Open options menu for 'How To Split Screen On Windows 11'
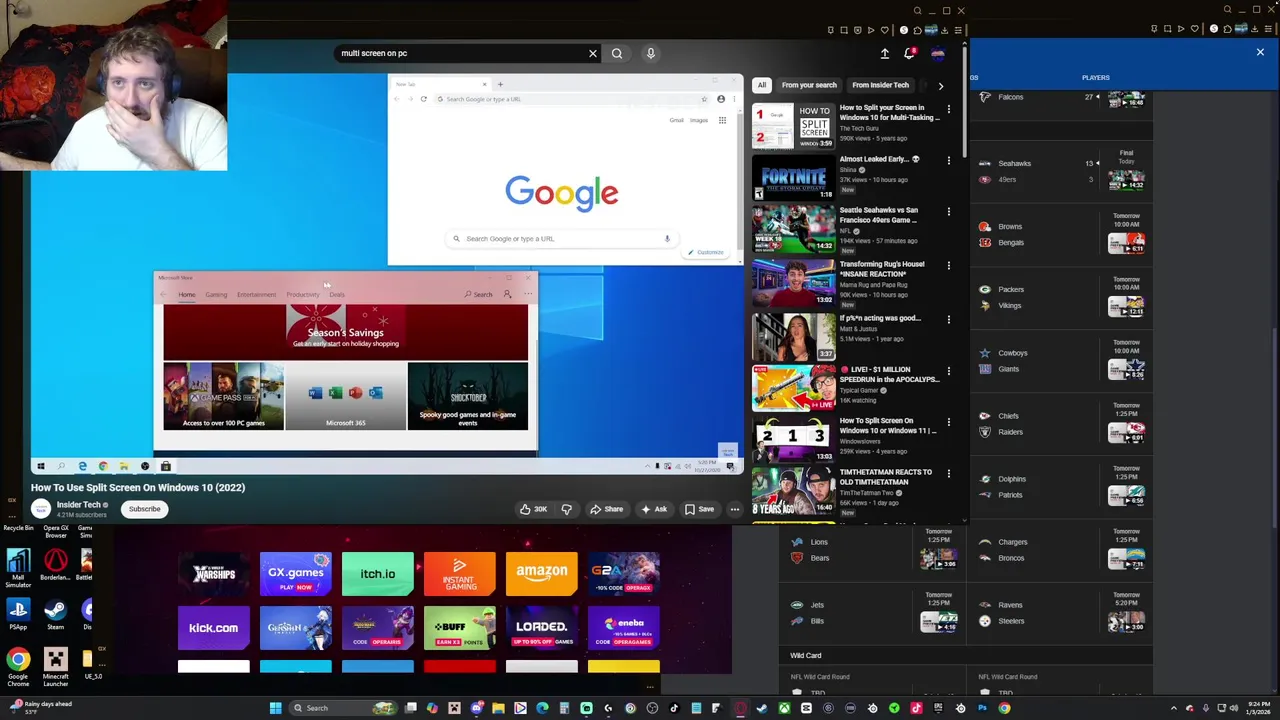The image size is (1280, 720). tap(949, 422)
